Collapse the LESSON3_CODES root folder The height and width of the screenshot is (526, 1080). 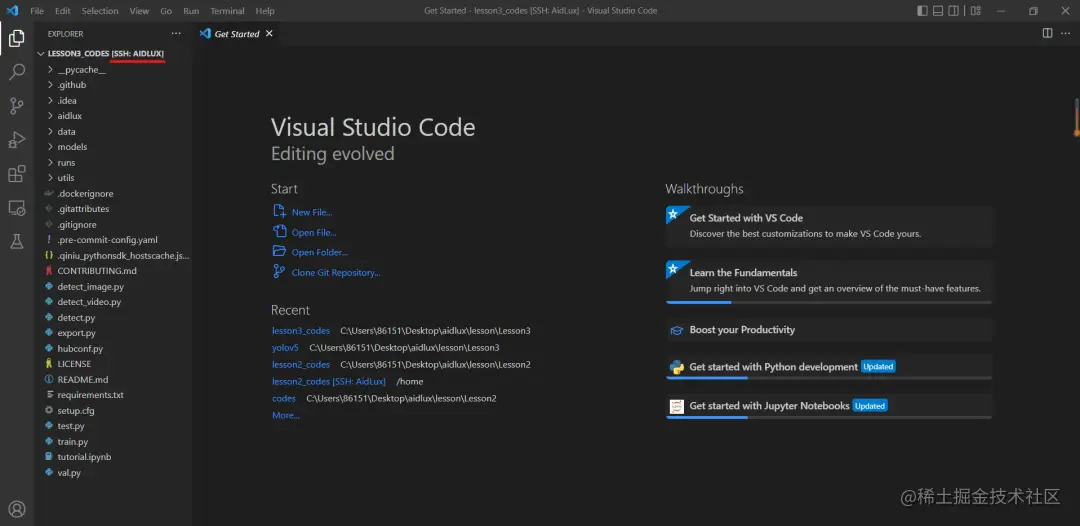[x=114, y=54]
